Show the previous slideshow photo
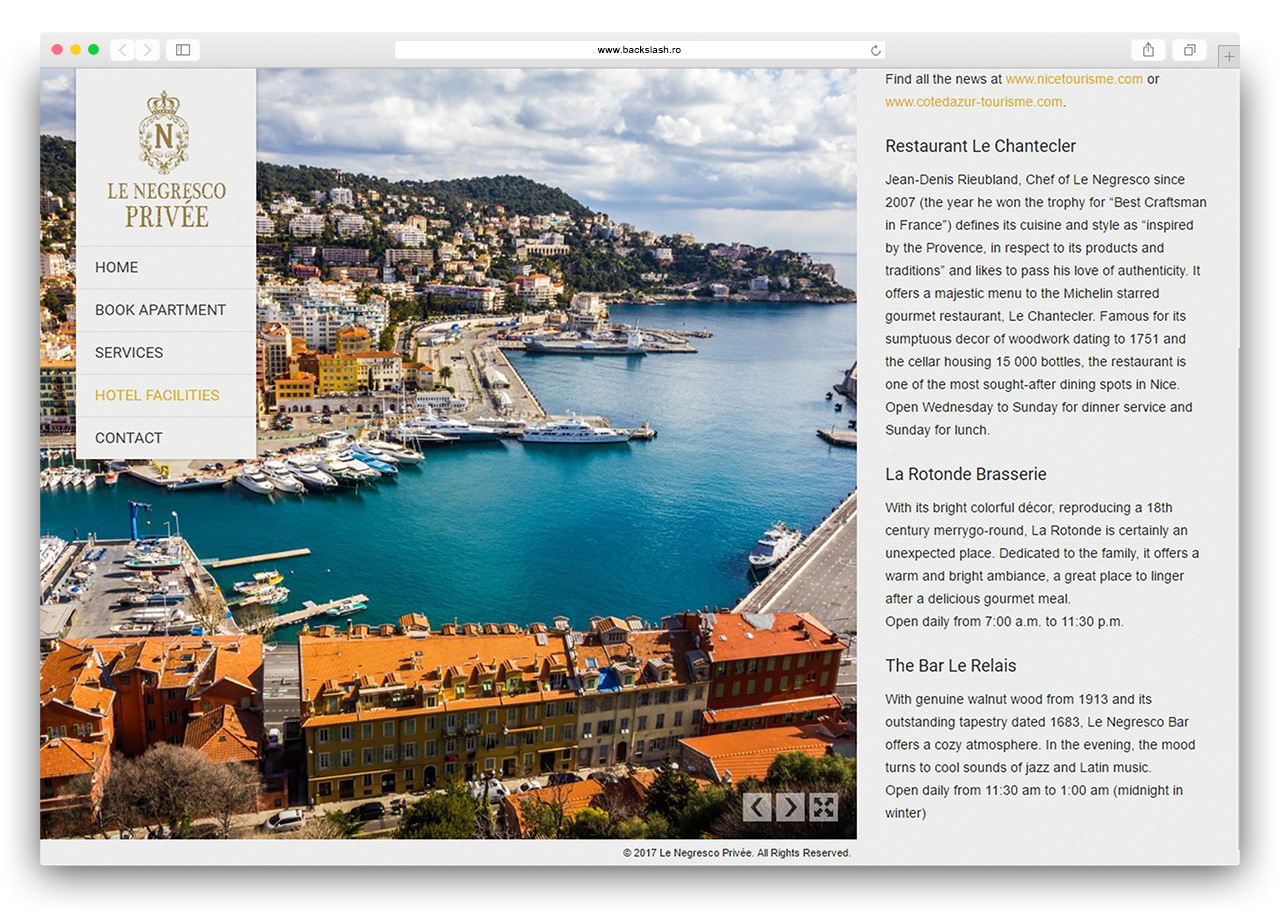The image size is (1280, 913). pyautogui.click(x=757, y=807)
